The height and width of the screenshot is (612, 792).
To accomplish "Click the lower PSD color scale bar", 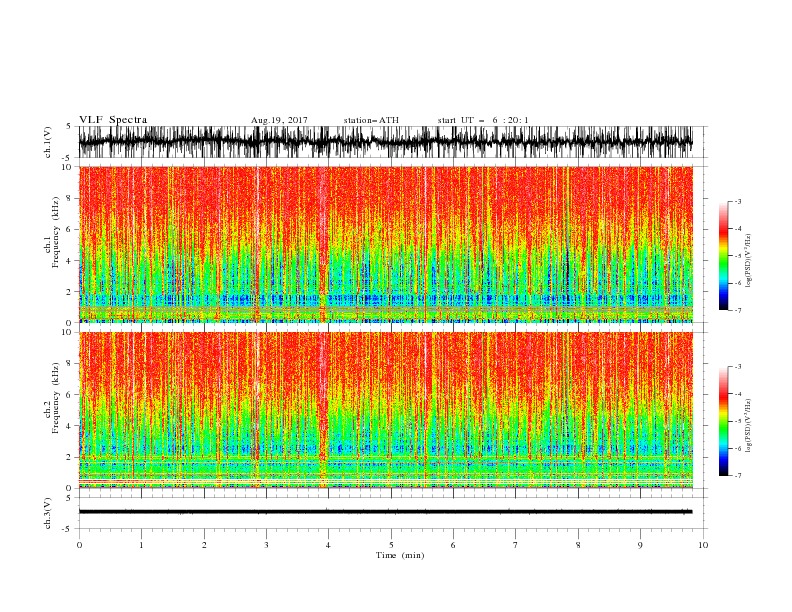I will click(x=724, y=421).
